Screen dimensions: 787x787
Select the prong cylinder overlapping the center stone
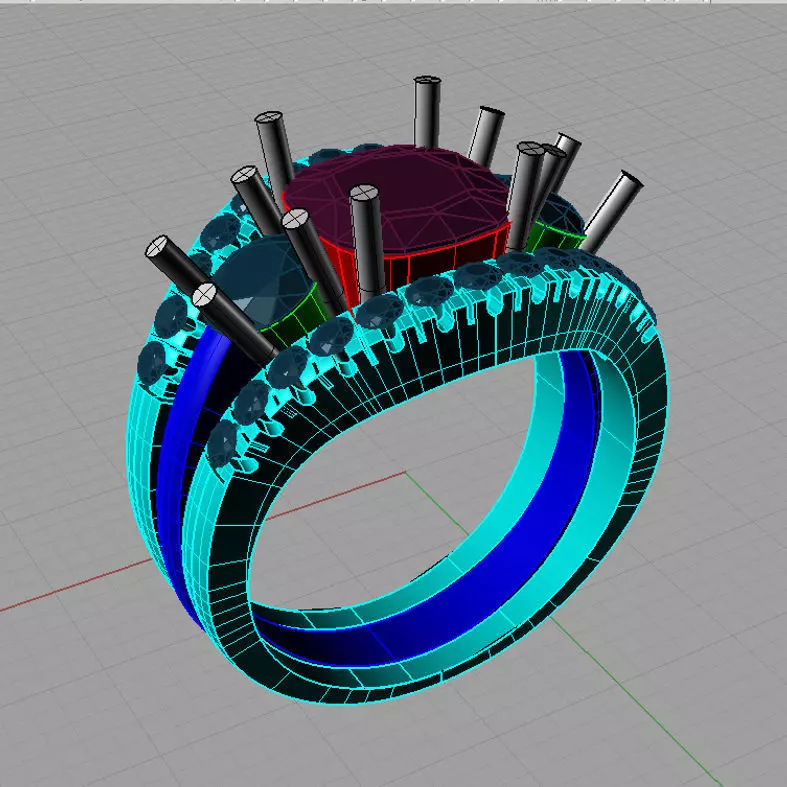tap(367, 243)
